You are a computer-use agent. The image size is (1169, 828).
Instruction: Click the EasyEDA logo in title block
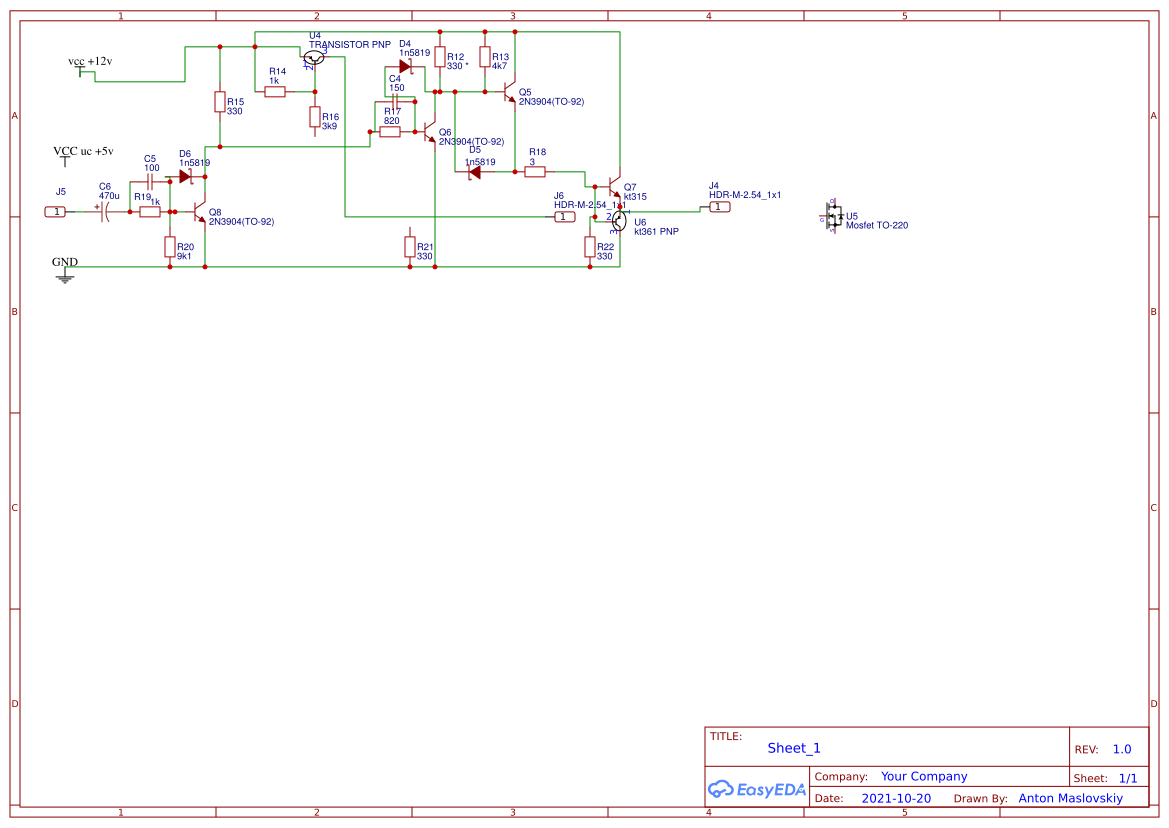pos(757,789)
